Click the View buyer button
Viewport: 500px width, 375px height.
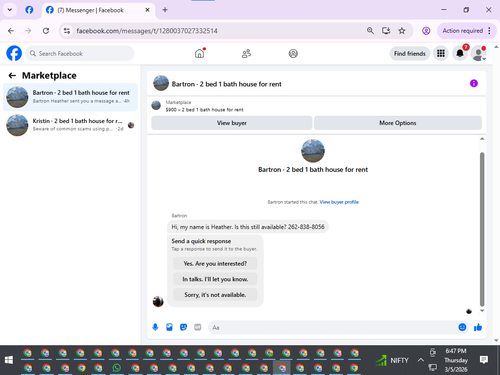[x=232, y=123]
